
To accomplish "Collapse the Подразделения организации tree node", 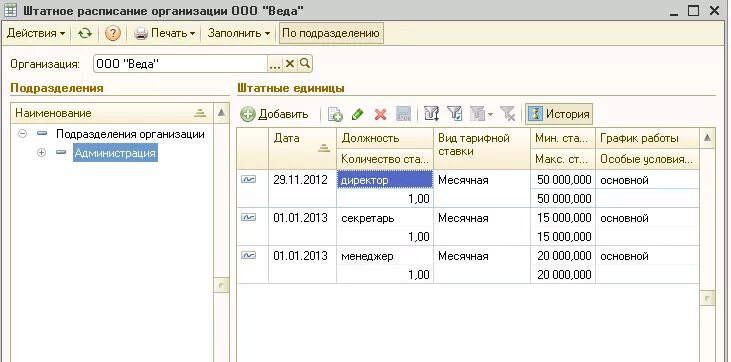I will (22, 134).
